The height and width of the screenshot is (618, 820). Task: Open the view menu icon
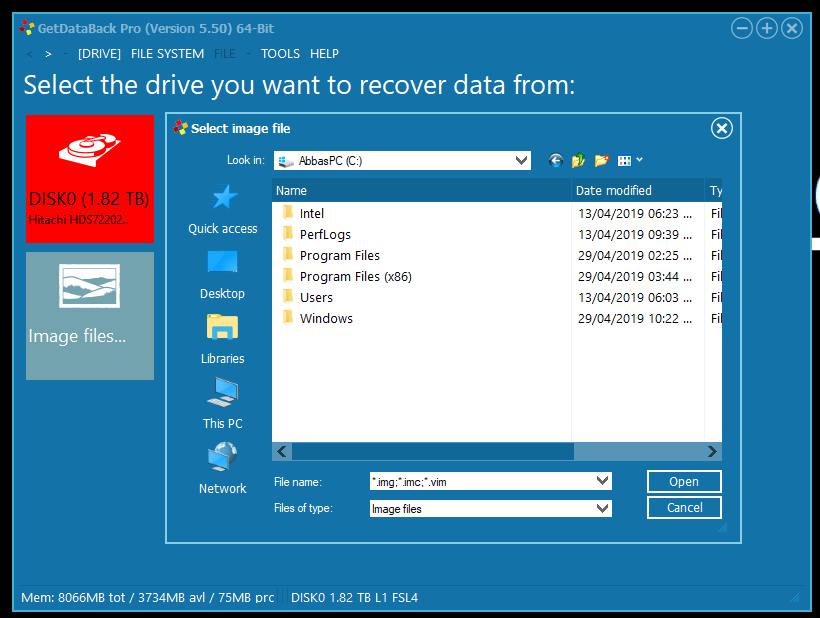point(630,161)
